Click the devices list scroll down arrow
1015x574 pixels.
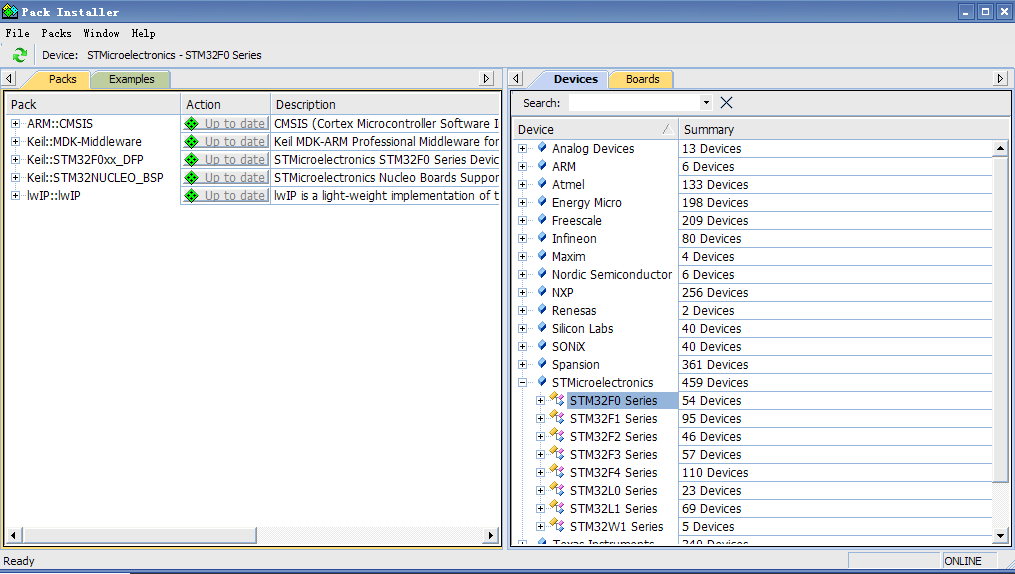(x=1000, y=535)
